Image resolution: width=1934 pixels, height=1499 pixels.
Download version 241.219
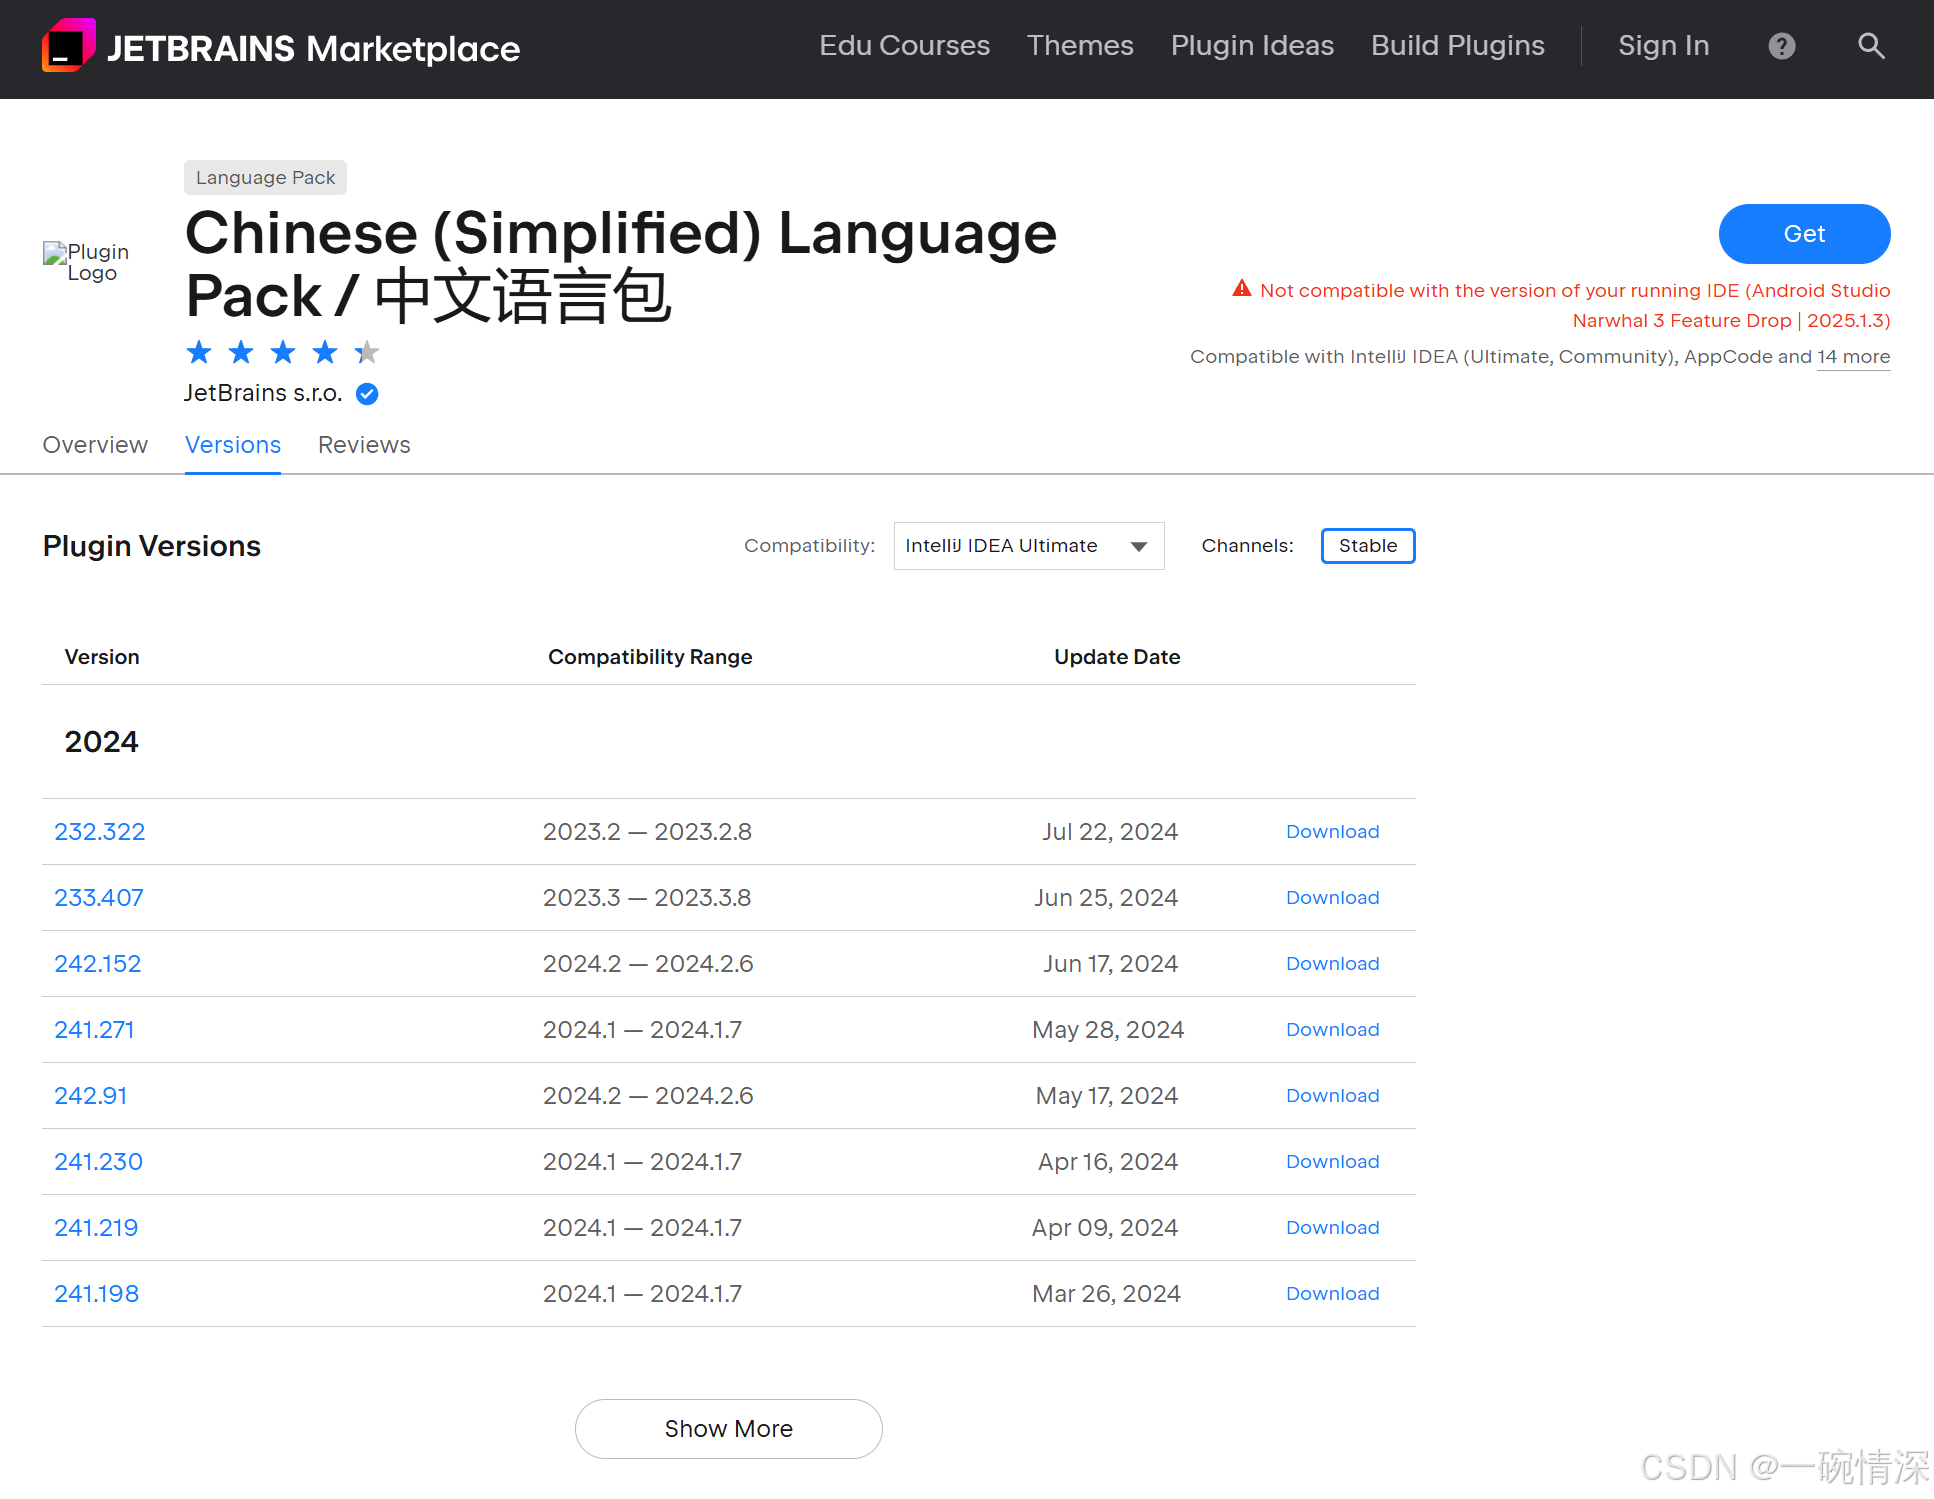(x=1332, y=1228)
